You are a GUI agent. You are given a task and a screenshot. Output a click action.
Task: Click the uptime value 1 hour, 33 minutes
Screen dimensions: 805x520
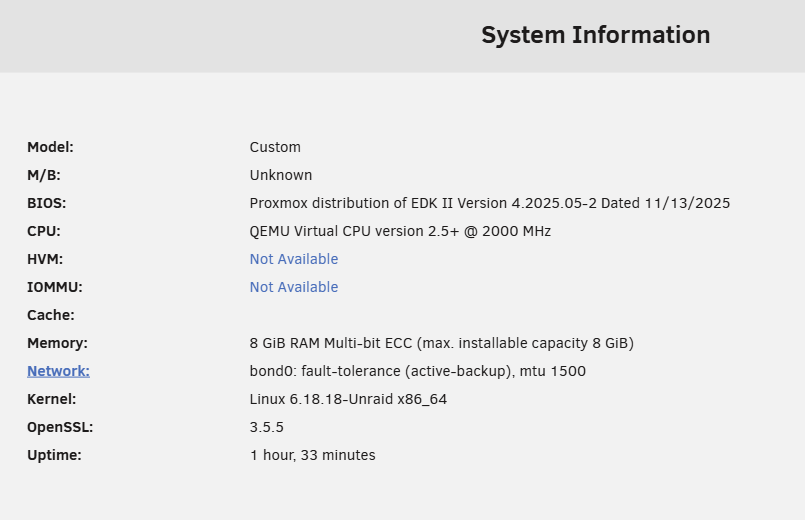click(x=312, y=455)
